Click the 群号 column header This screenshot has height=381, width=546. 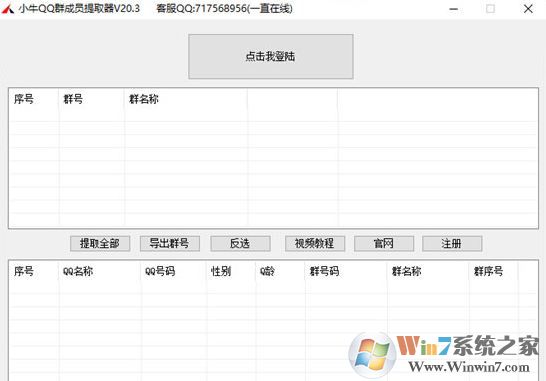pos(91,99)
